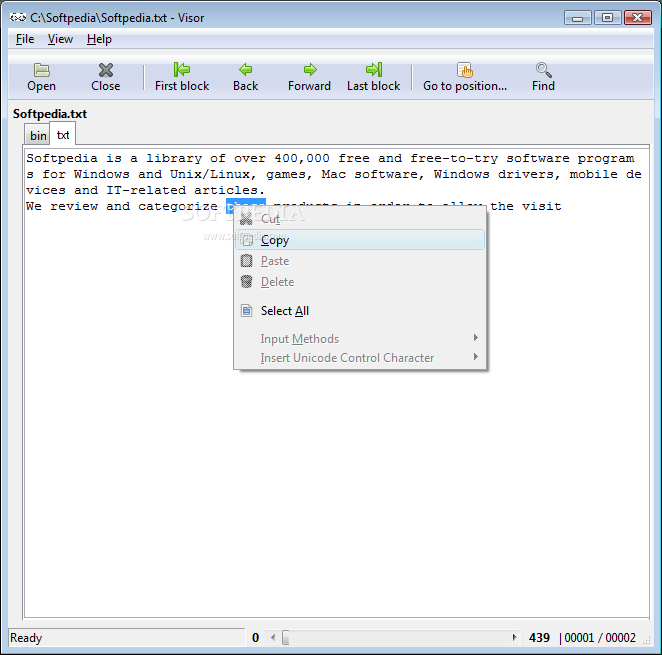662x655 pixels.
Task: Click the 'Softpedia.txt' file name heading
Action: tap(50, 114)
